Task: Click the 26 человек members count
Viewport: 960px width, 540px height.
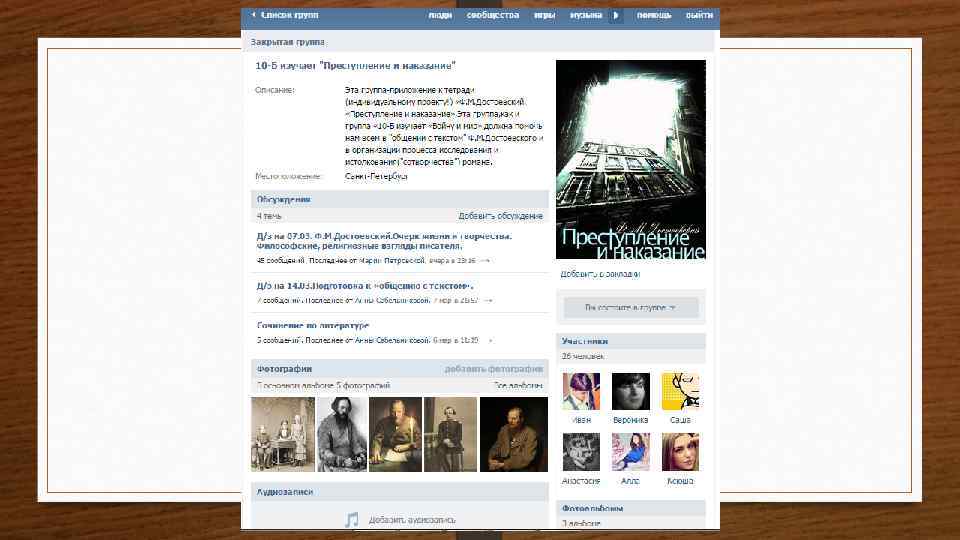Action: pyautogui.click(x=583, y=356)
